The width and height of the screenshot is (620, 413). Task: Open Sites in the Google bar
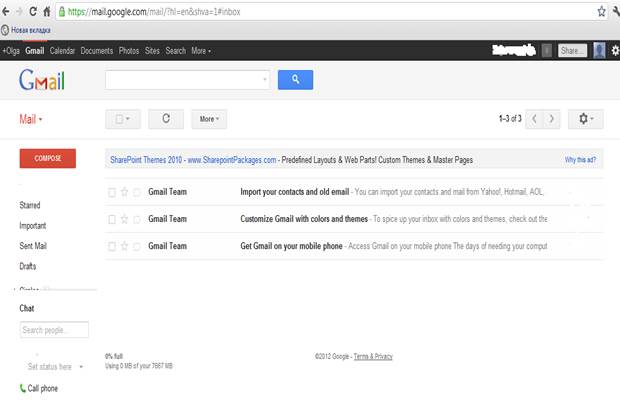(152, 51)
